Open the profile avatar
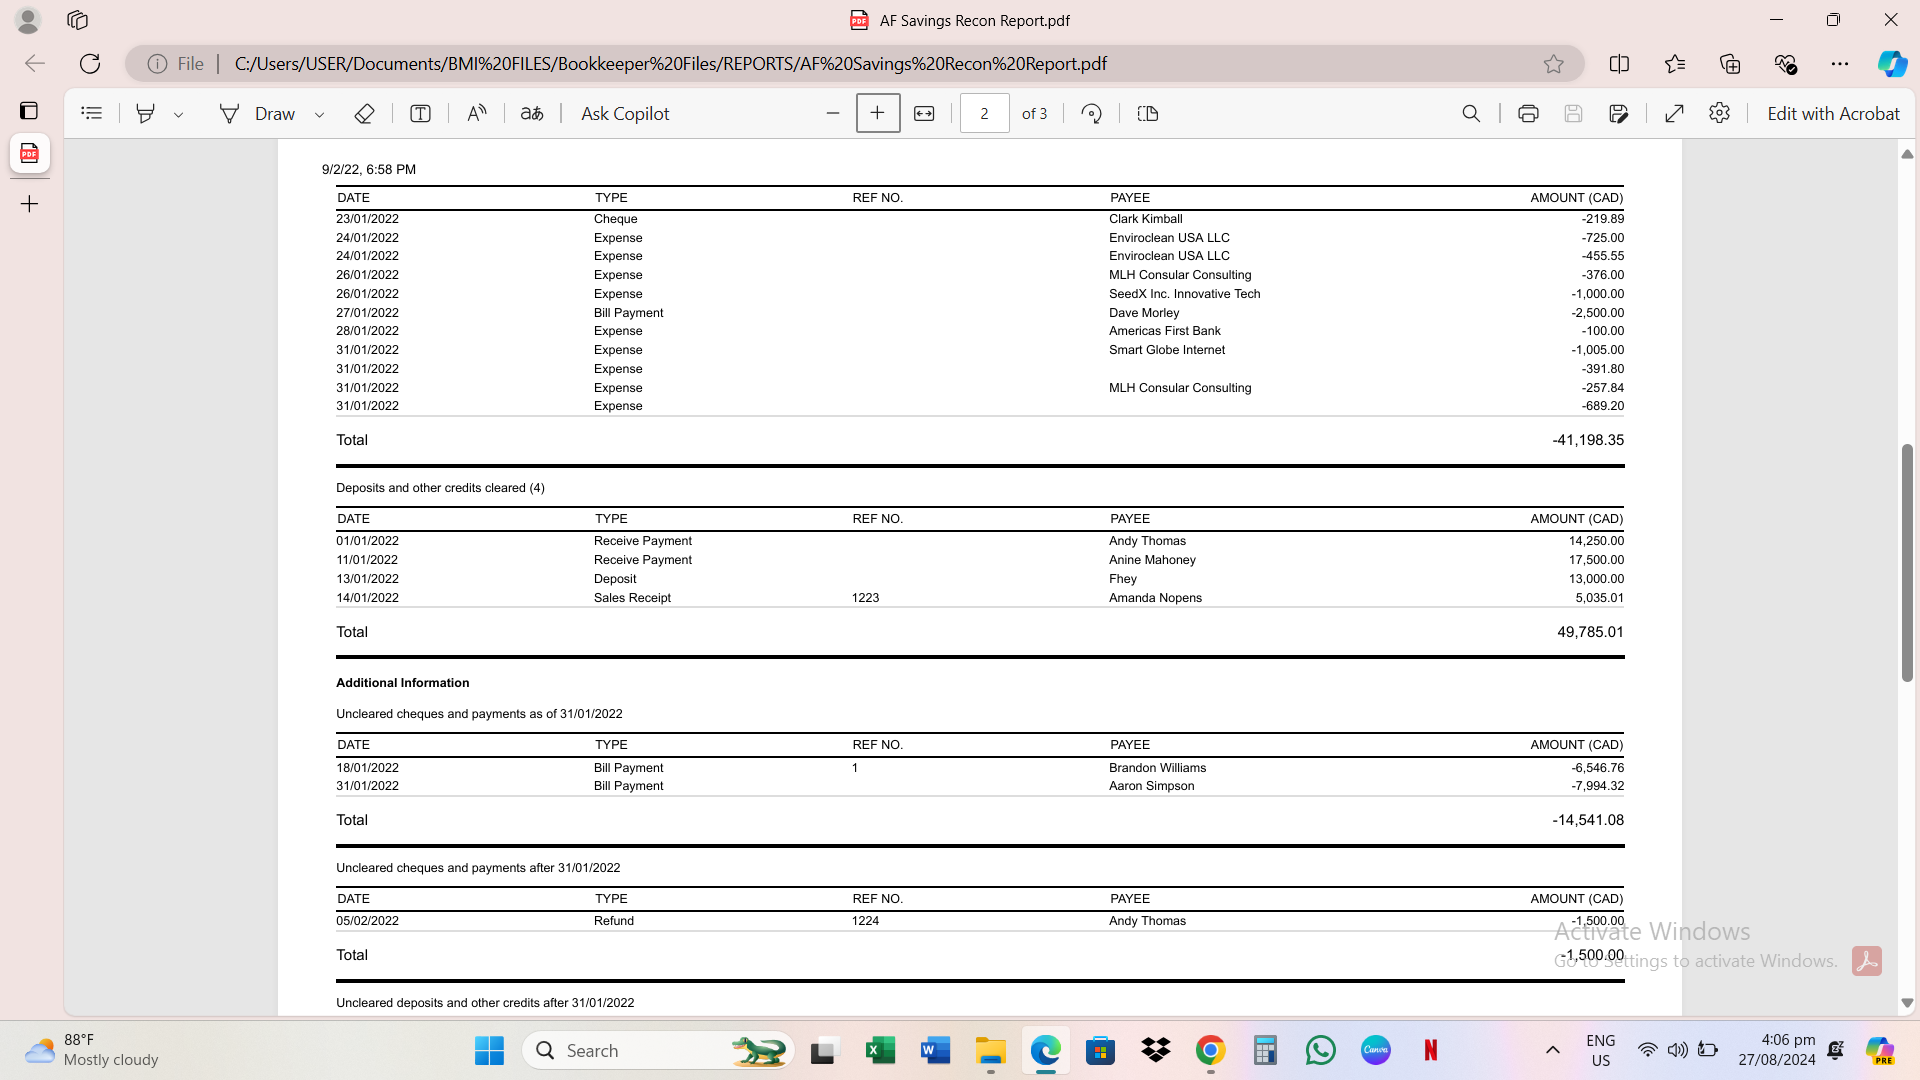The height and width of the screenshot is (1080, 1920). 28,20
